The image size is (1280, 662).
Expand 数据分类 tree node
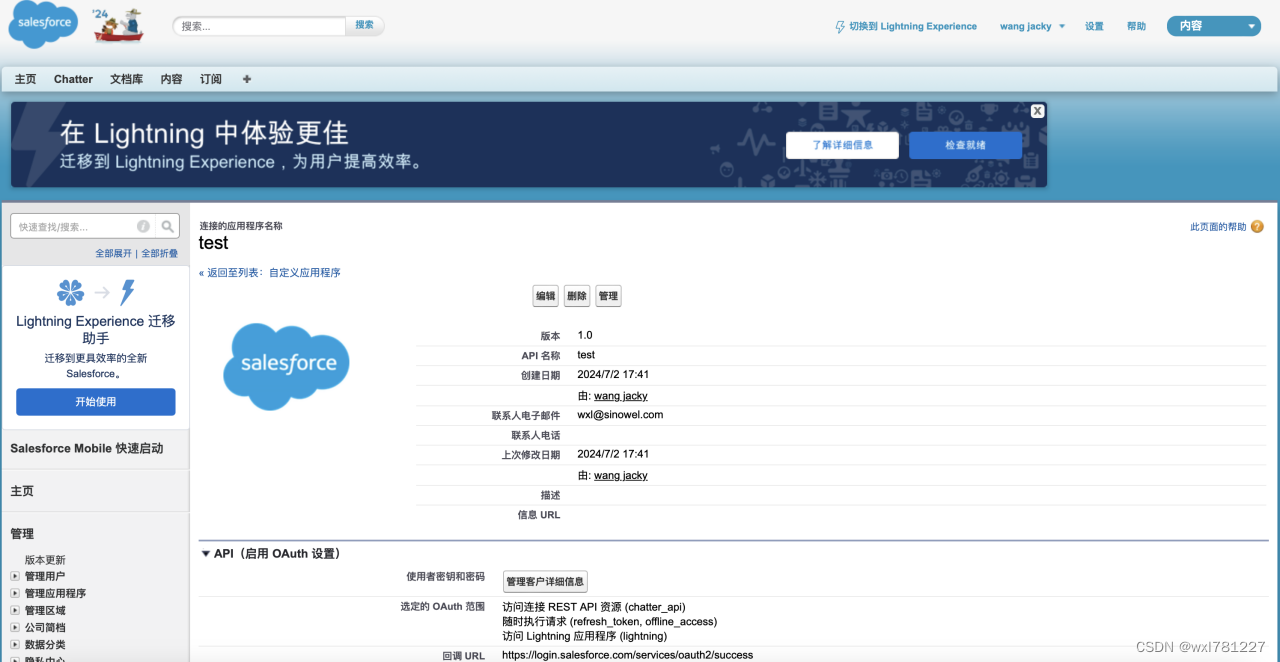[x=15, y=645]
